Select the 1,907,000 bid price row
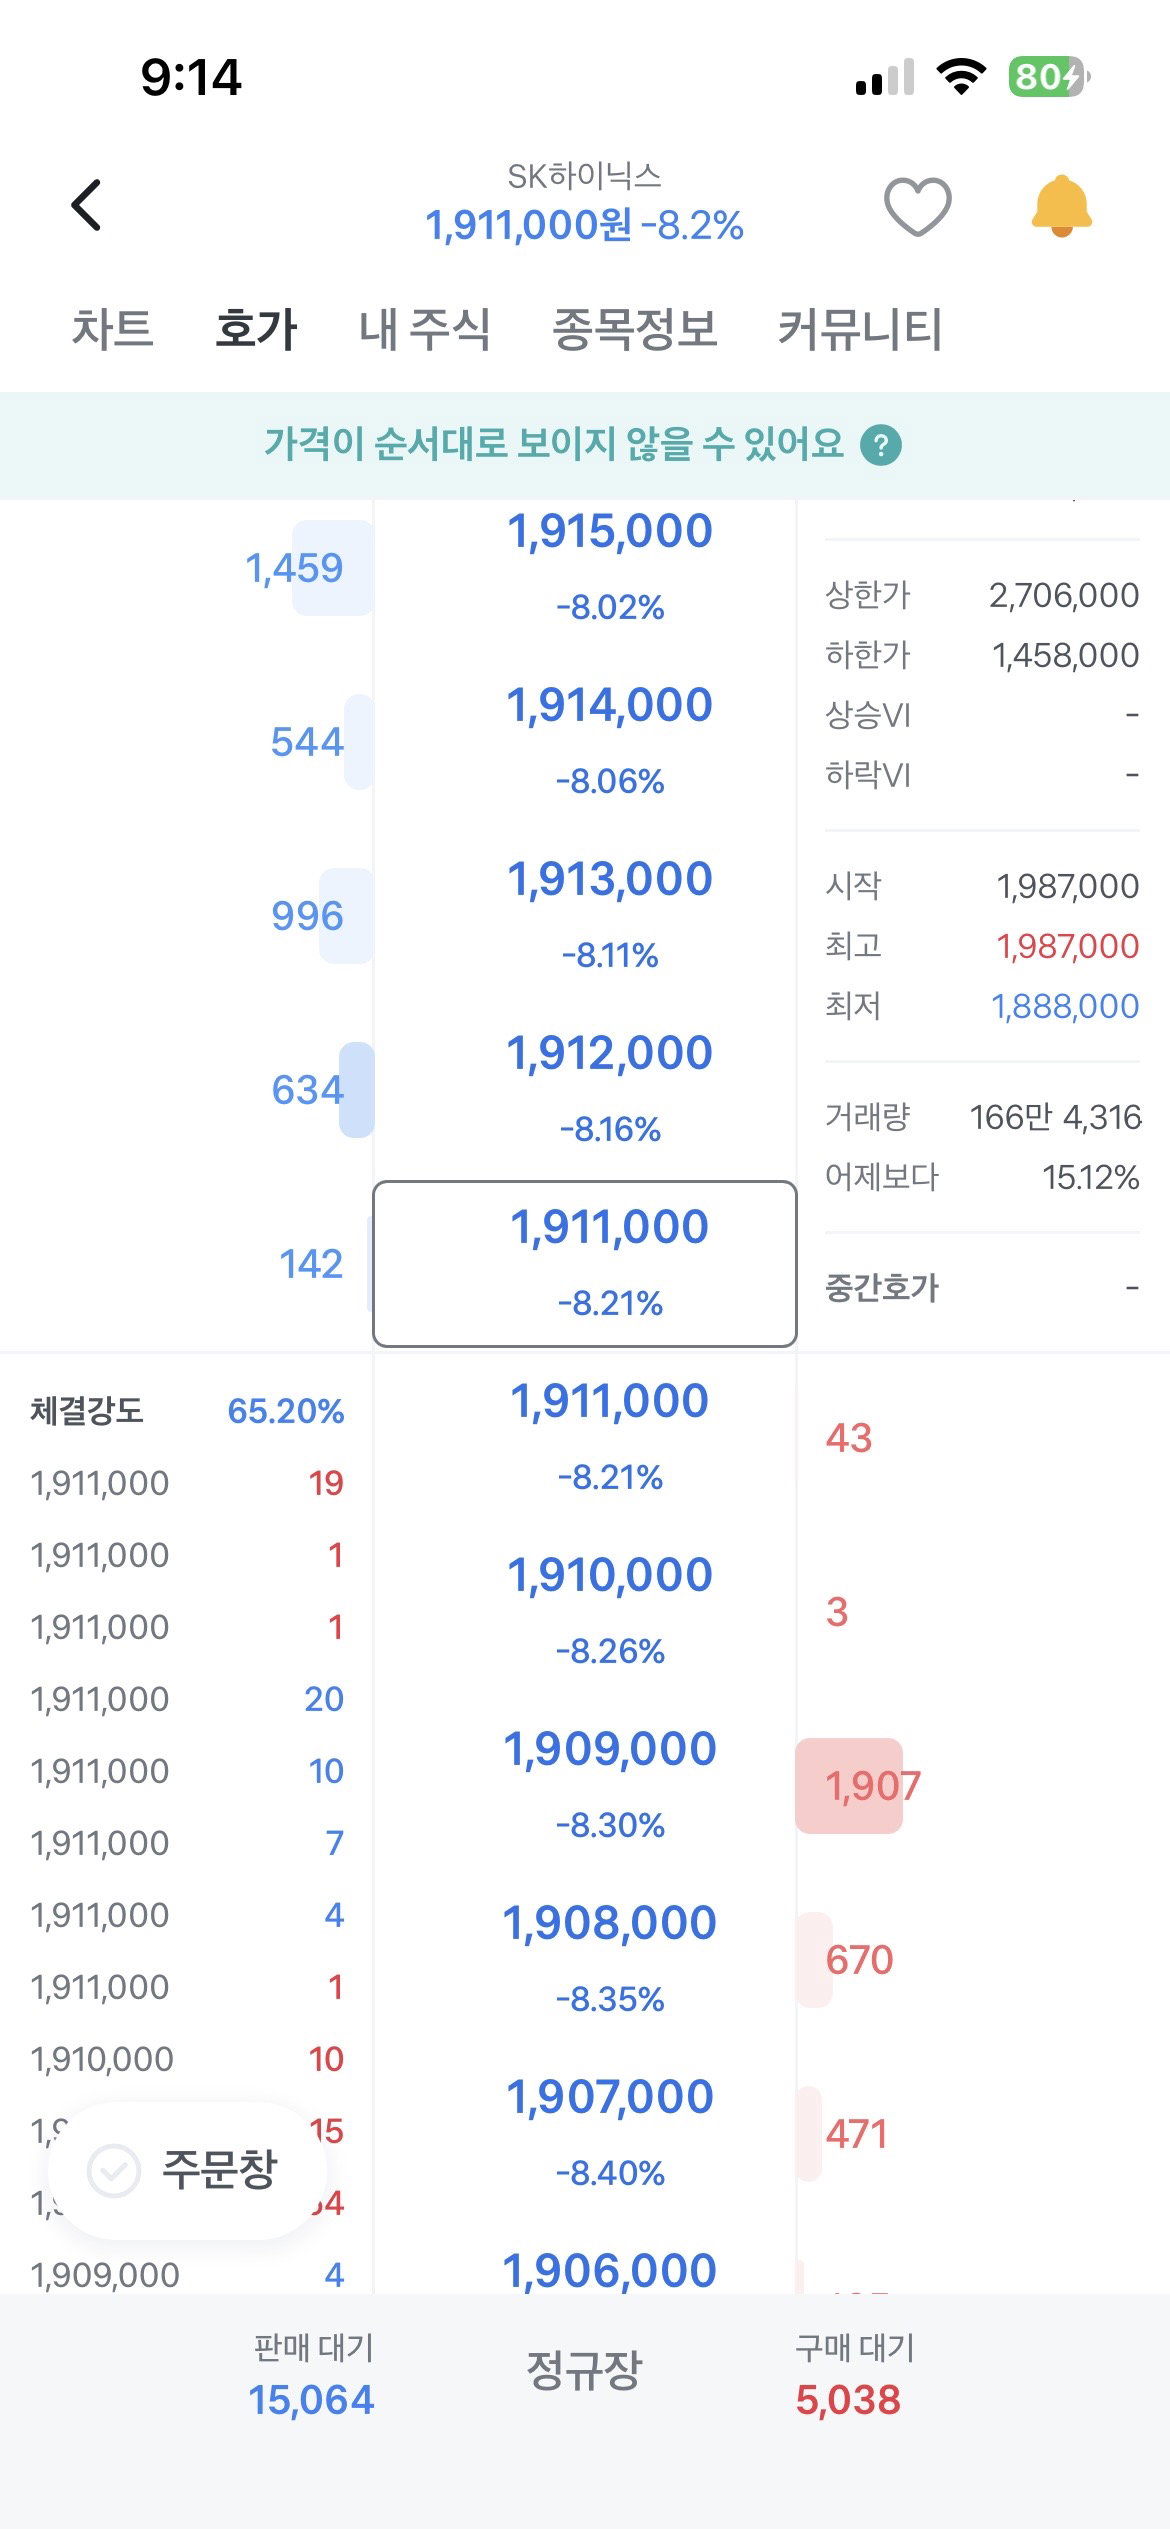 click(x=585, y=2133)
